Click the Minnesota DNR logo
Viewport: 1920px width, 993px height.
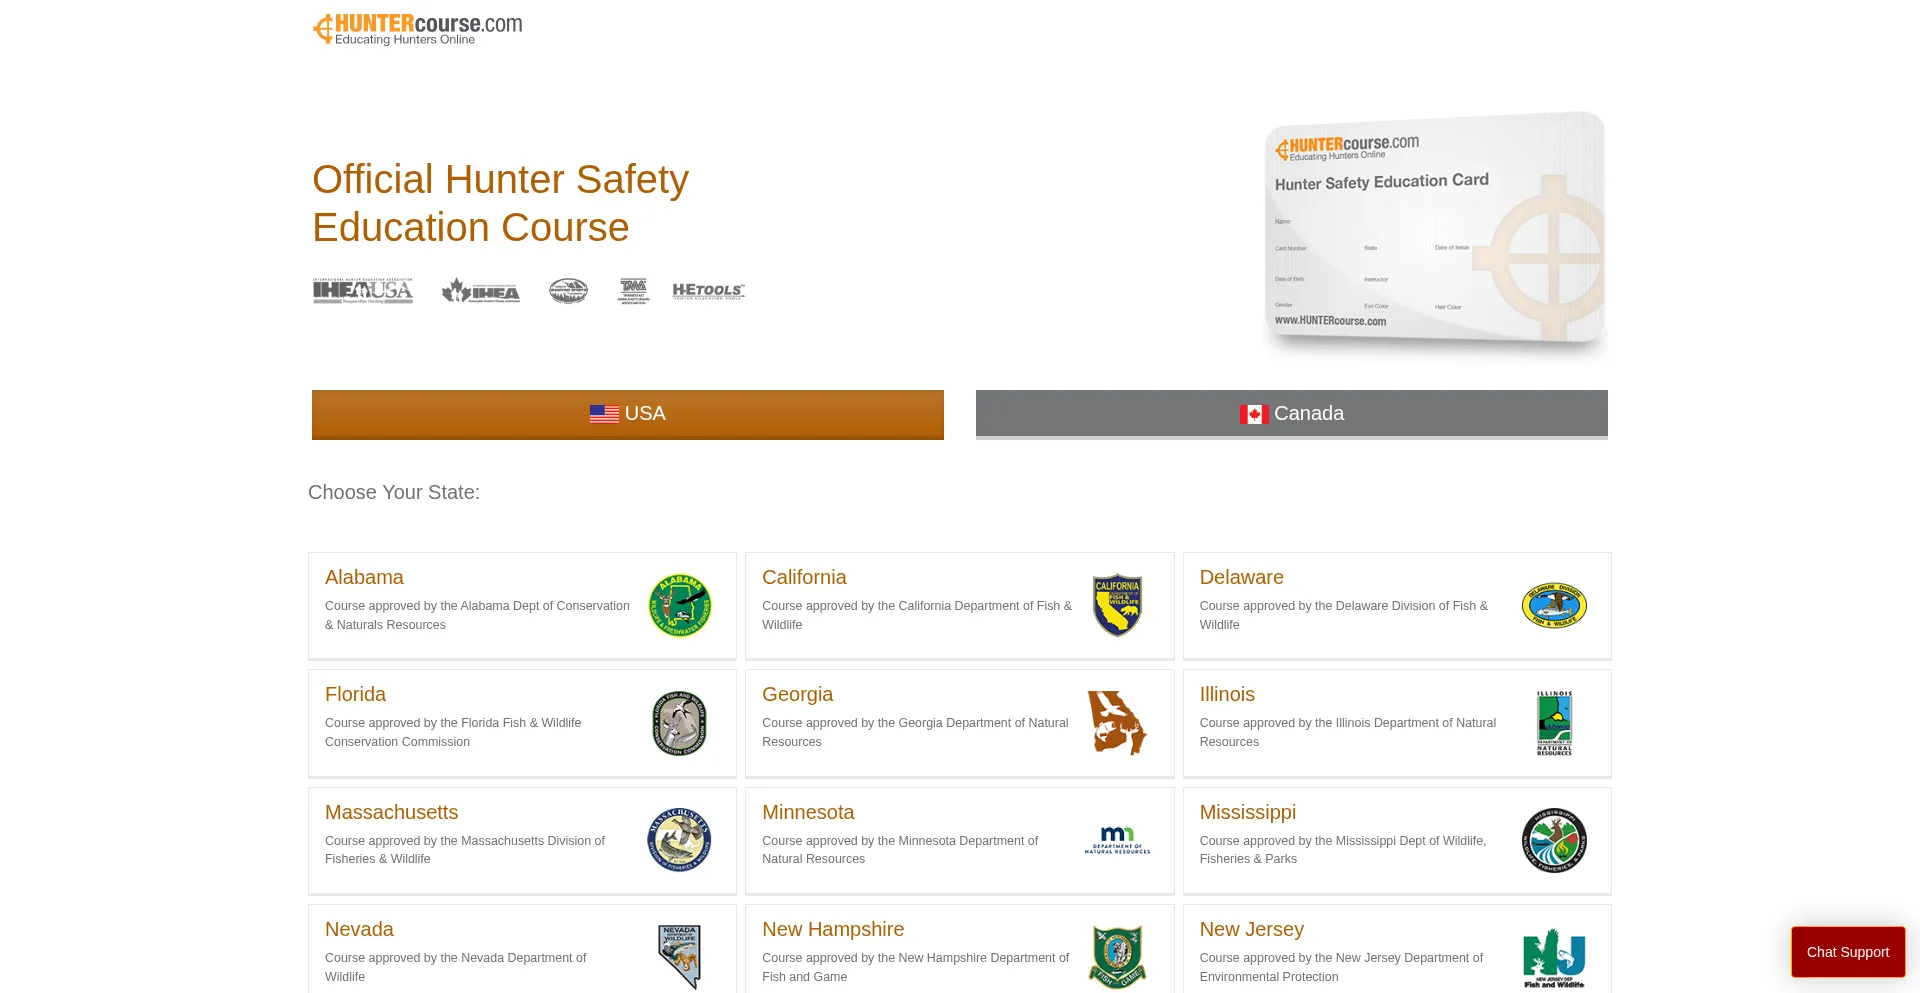(x=1117, y=840)
